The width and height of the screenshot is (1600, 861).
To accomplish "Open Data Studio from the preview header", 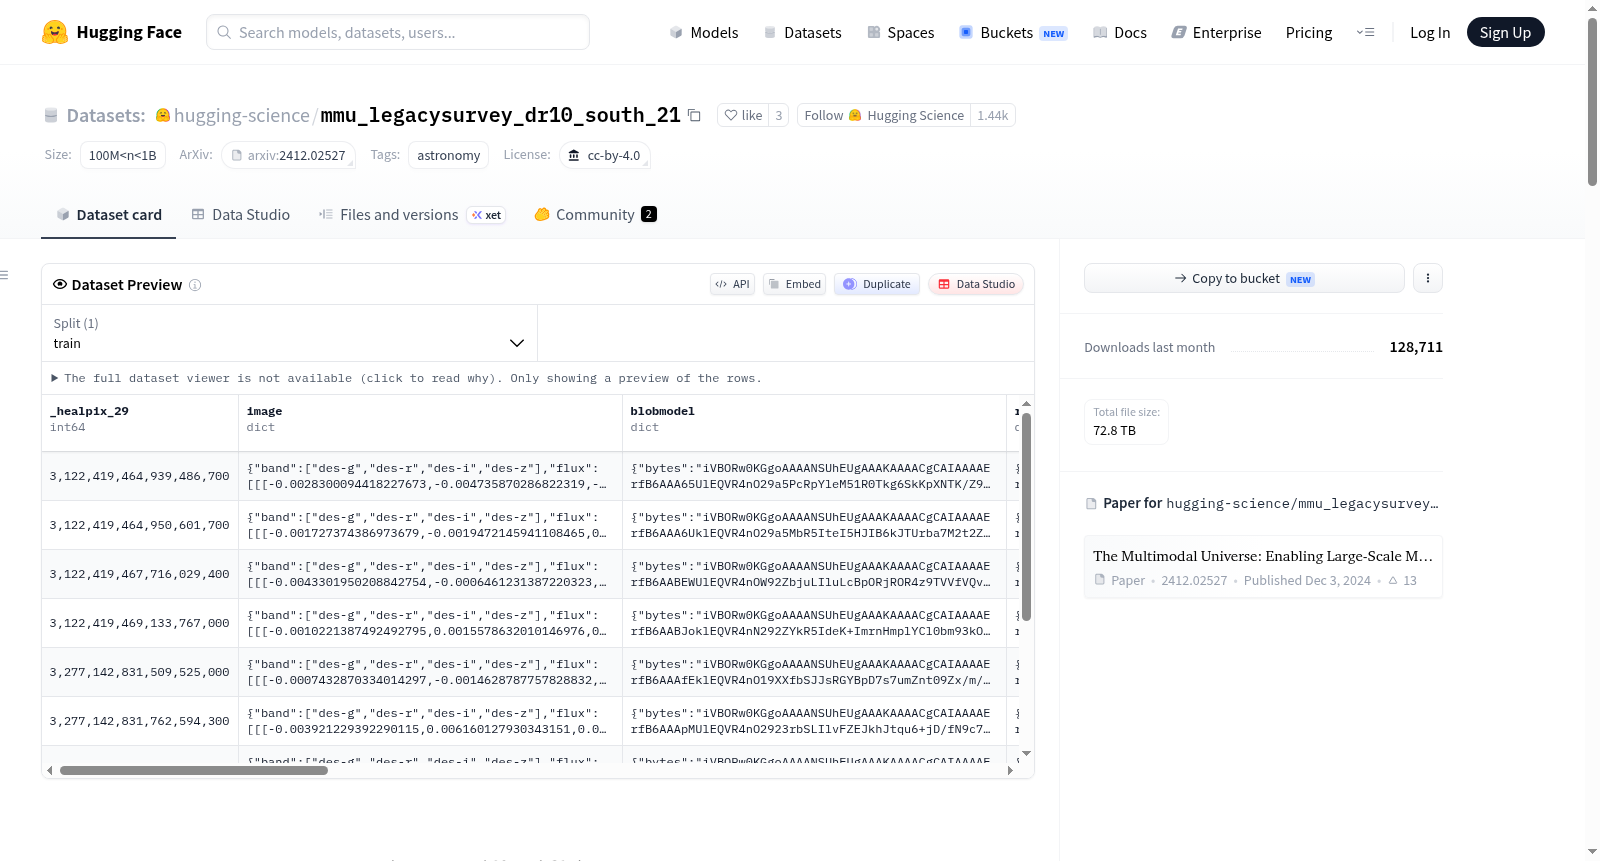I will (976, 284).
